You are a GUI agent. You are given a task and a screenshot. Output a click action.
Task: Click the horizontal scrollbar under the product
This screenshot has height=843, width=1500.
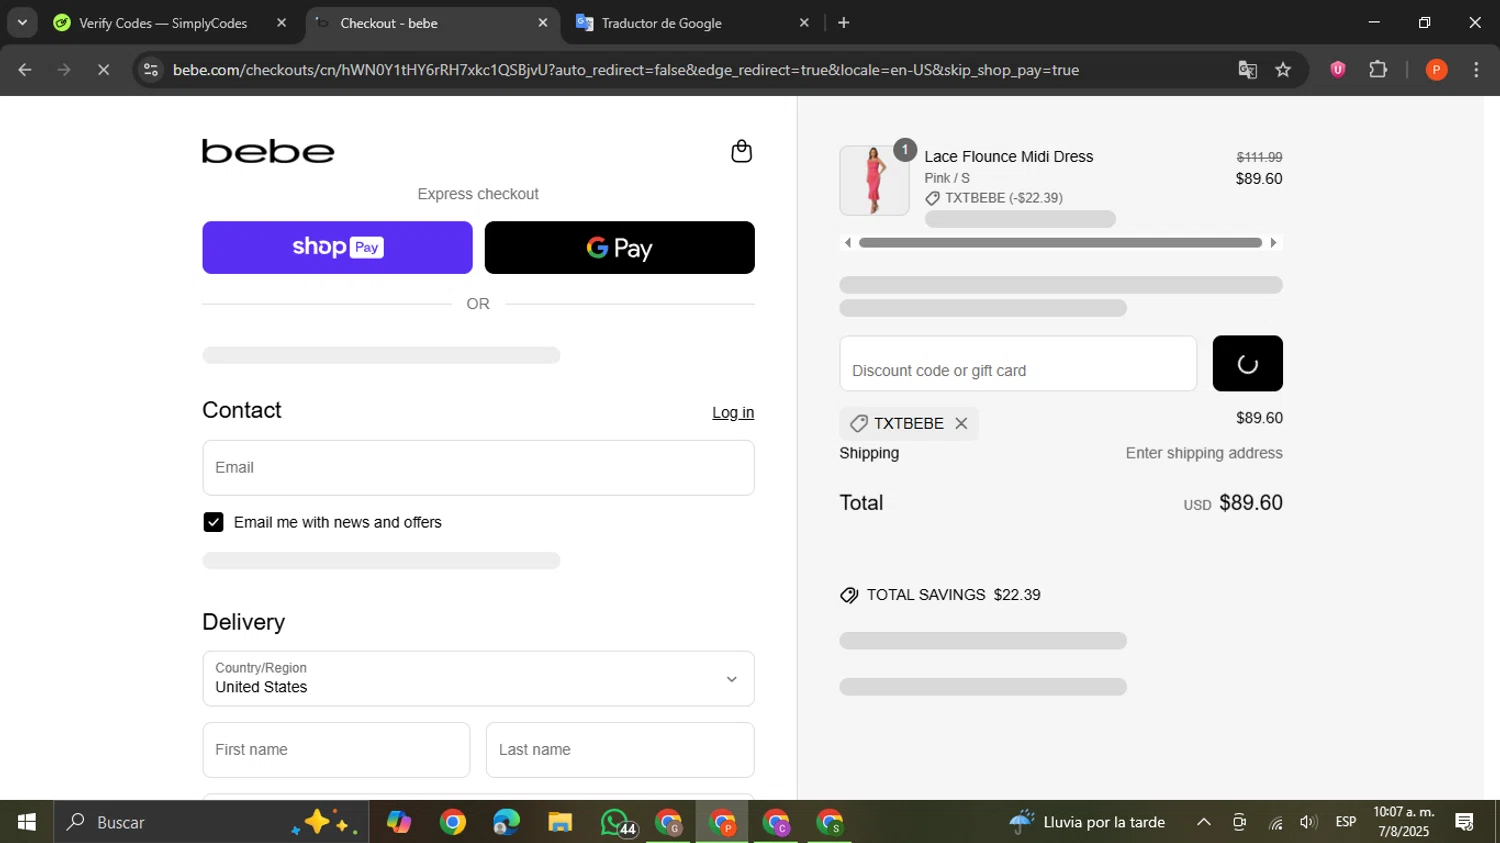[x=1060, y=242]
